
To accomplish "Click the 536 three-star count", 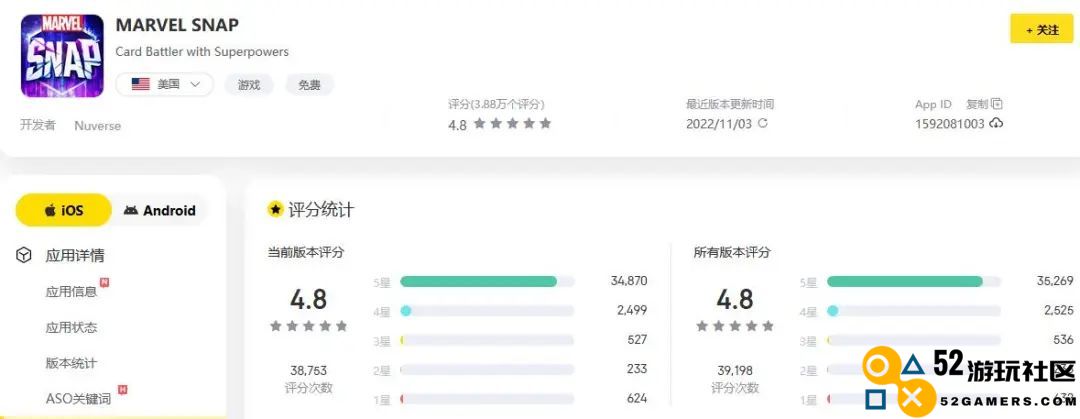I will (1063, 340).
